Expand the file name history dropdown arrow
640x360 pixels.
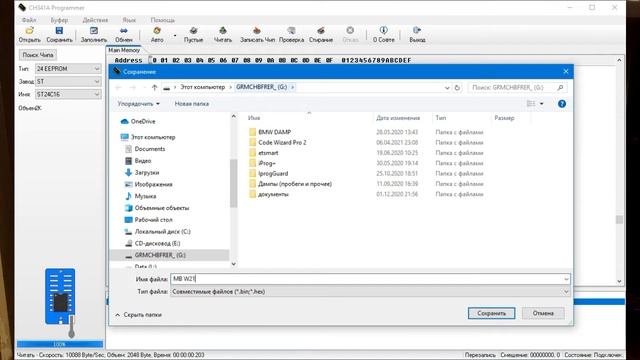(x=566, y=279)
